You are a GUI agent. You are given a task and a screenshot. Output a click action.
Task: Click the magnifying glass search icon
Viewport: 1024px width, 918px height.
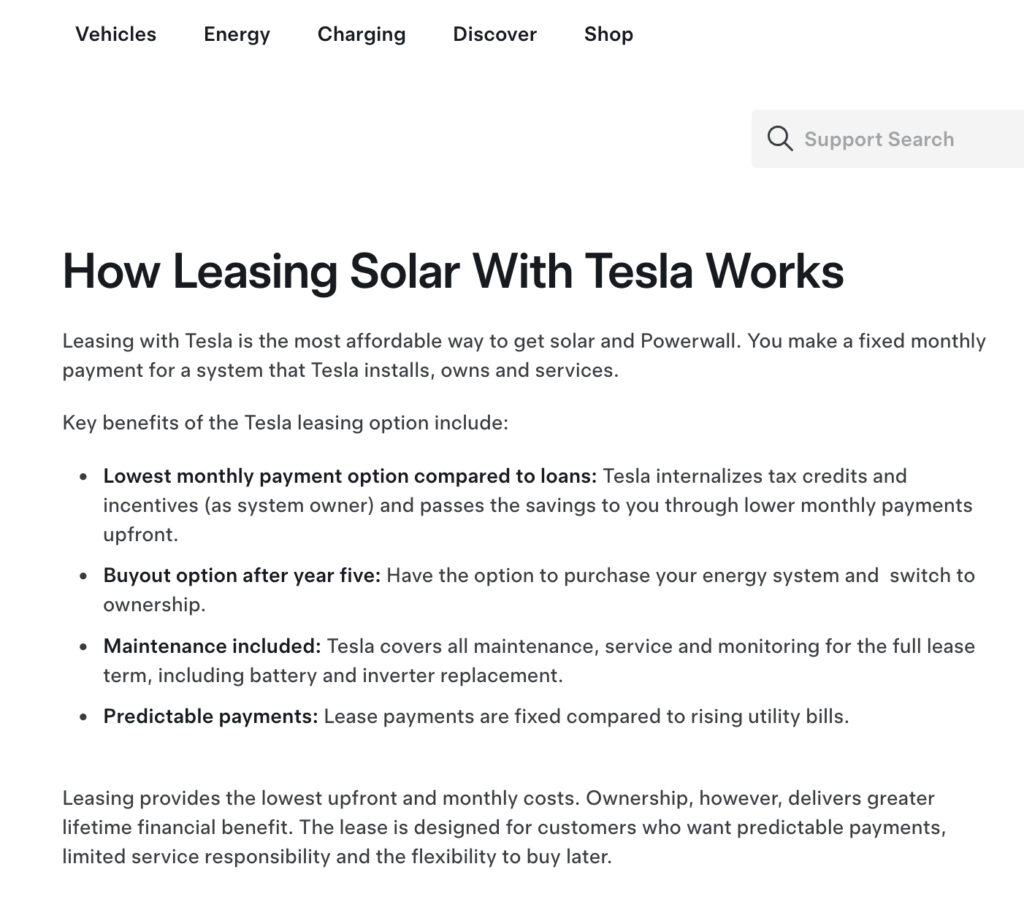click(780, 139)
